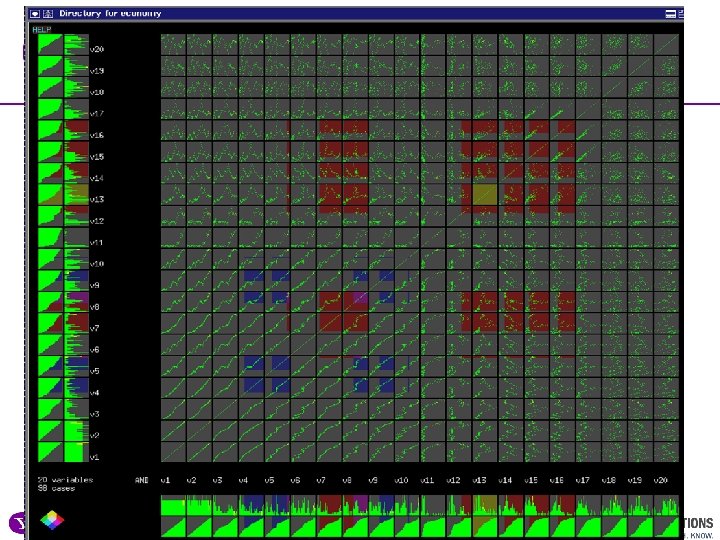
Task: Open the v4 column cumulative plot at bottom
Action: (x=251, y=527)
